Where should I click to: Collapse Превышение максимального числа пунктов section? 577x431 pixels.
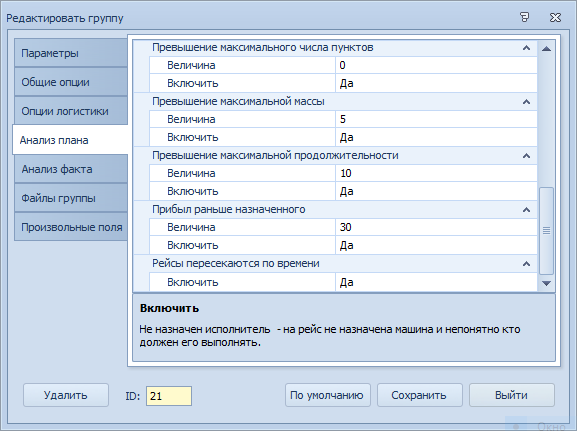pos(527,48)
